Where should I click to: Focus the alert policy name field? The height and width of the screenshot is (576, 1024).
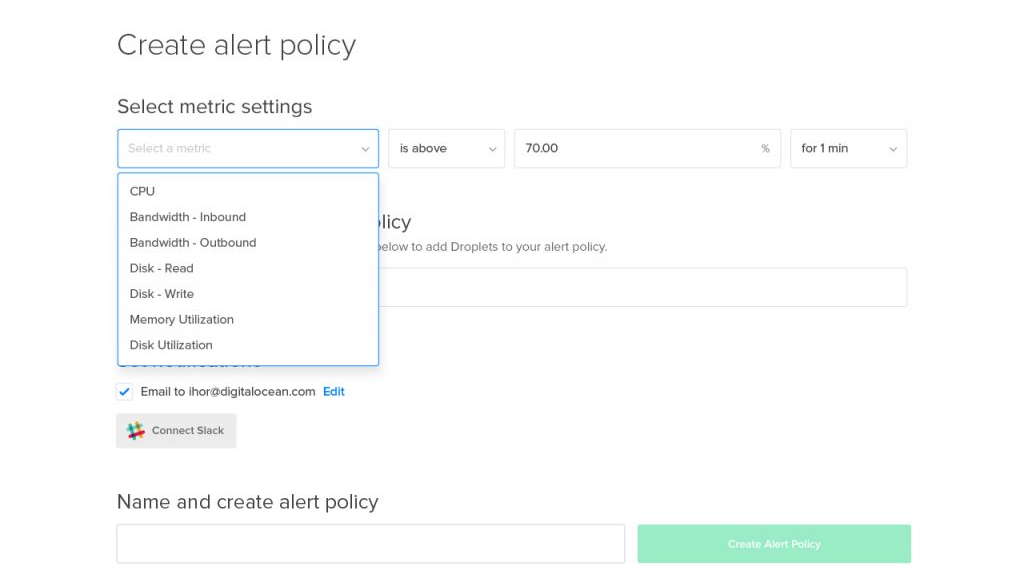point(370,544)
